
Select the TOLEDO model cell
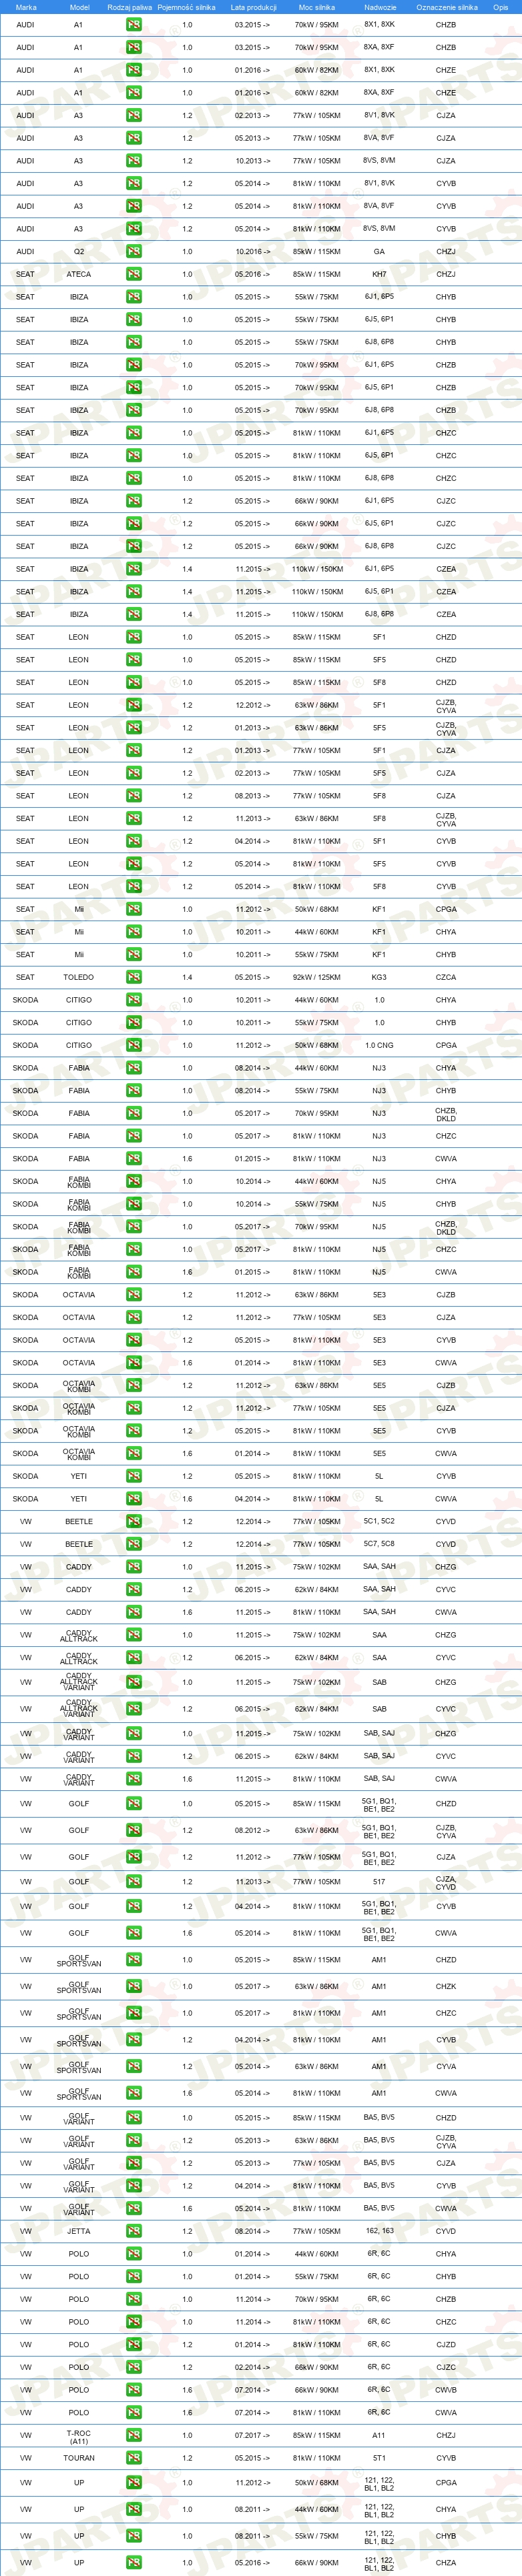[79, 977]
